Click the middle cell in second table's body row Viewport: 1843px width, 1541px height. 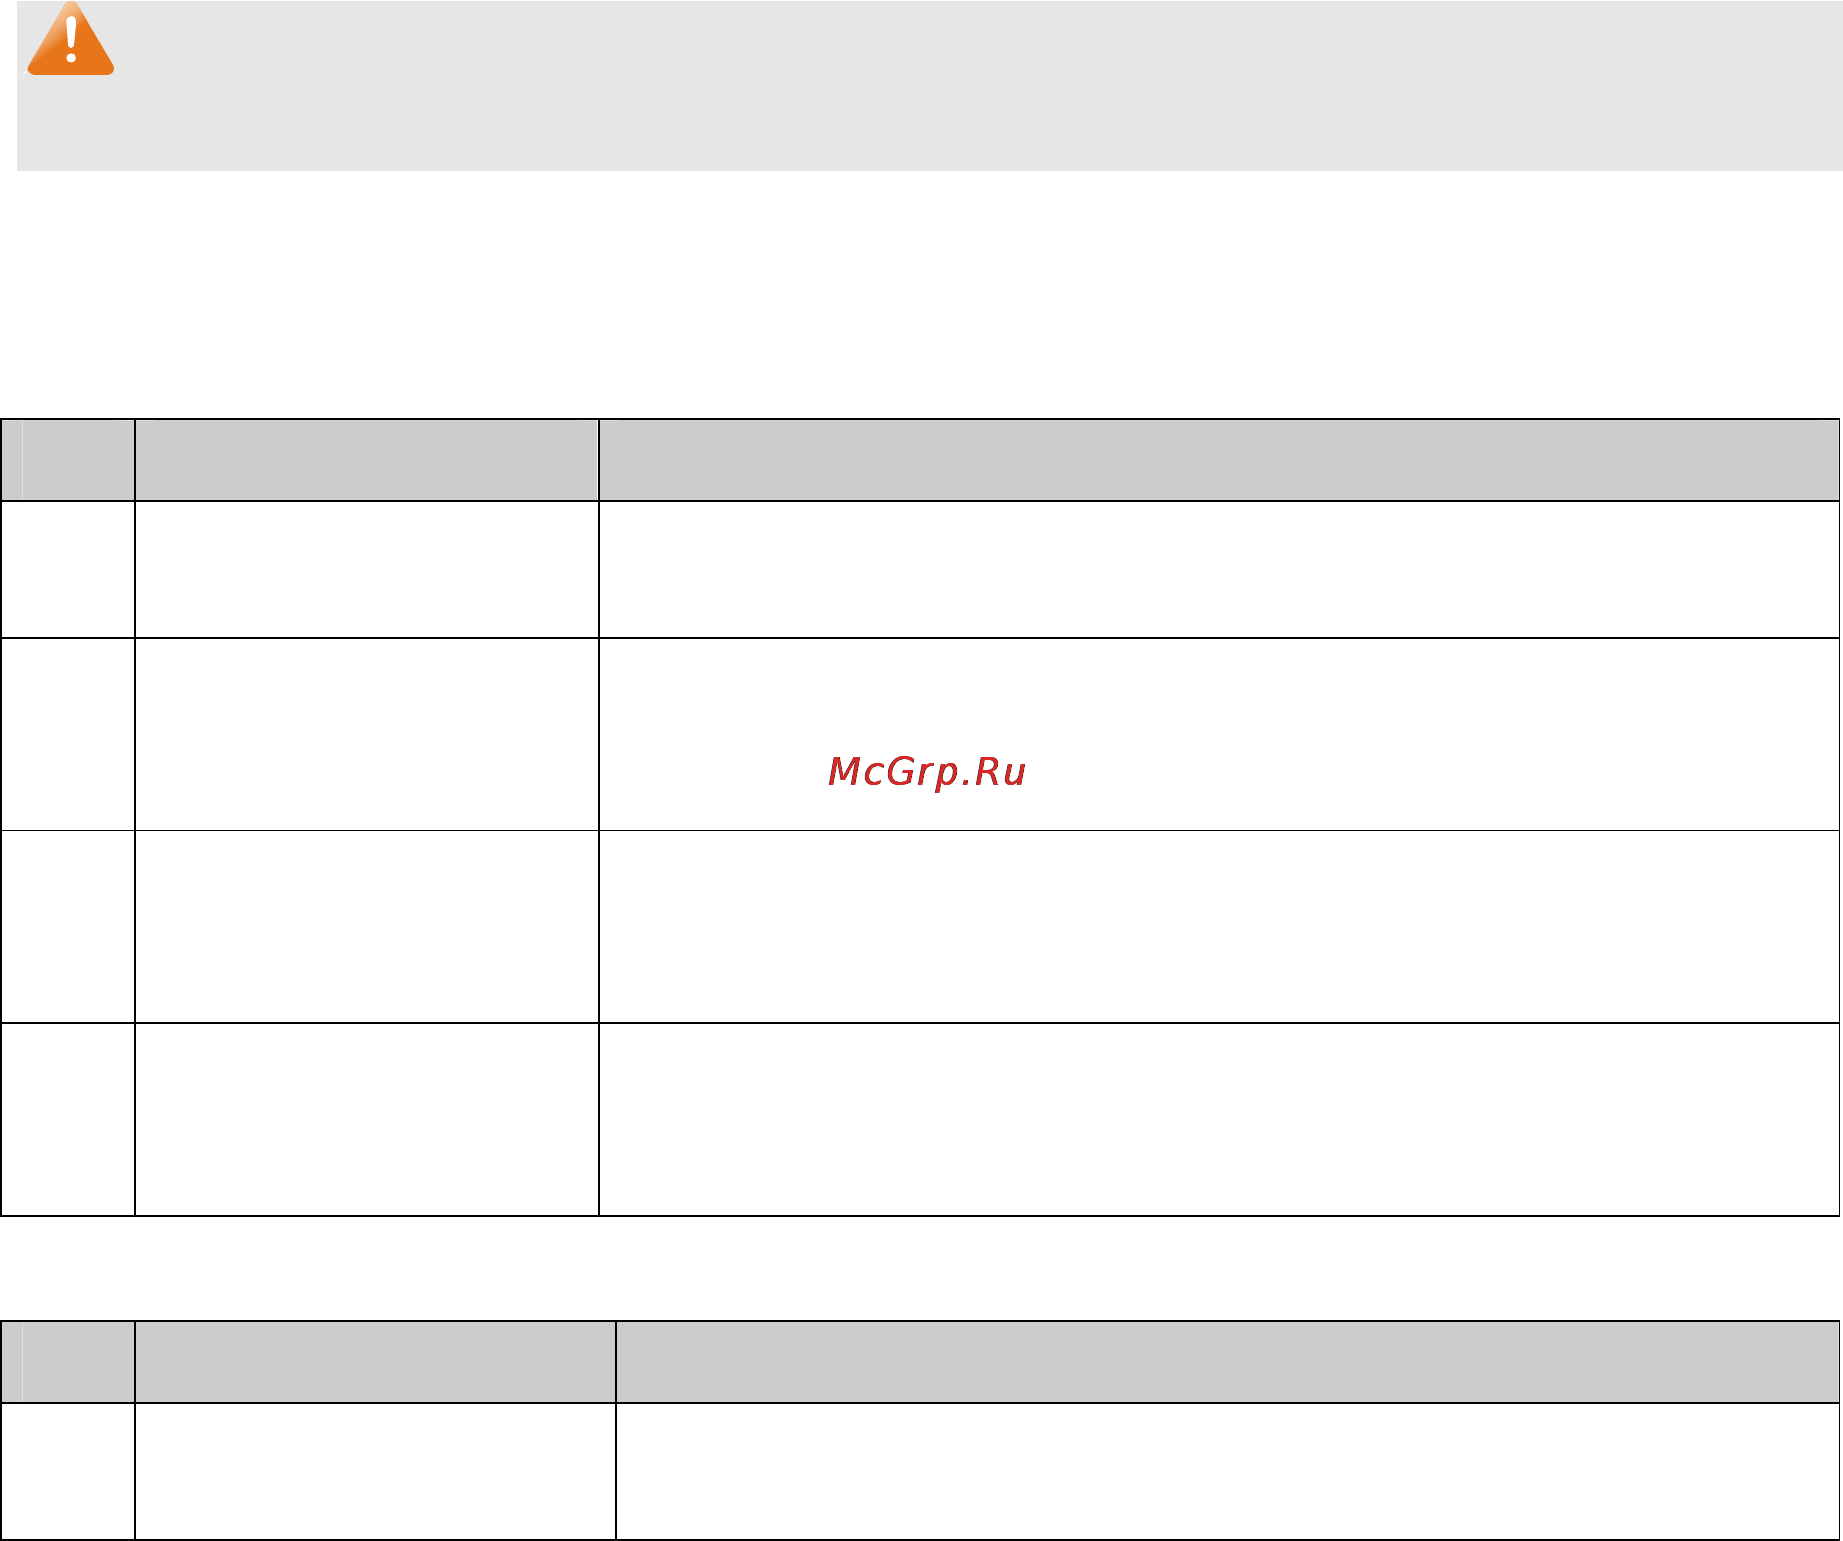point(375,1471)
